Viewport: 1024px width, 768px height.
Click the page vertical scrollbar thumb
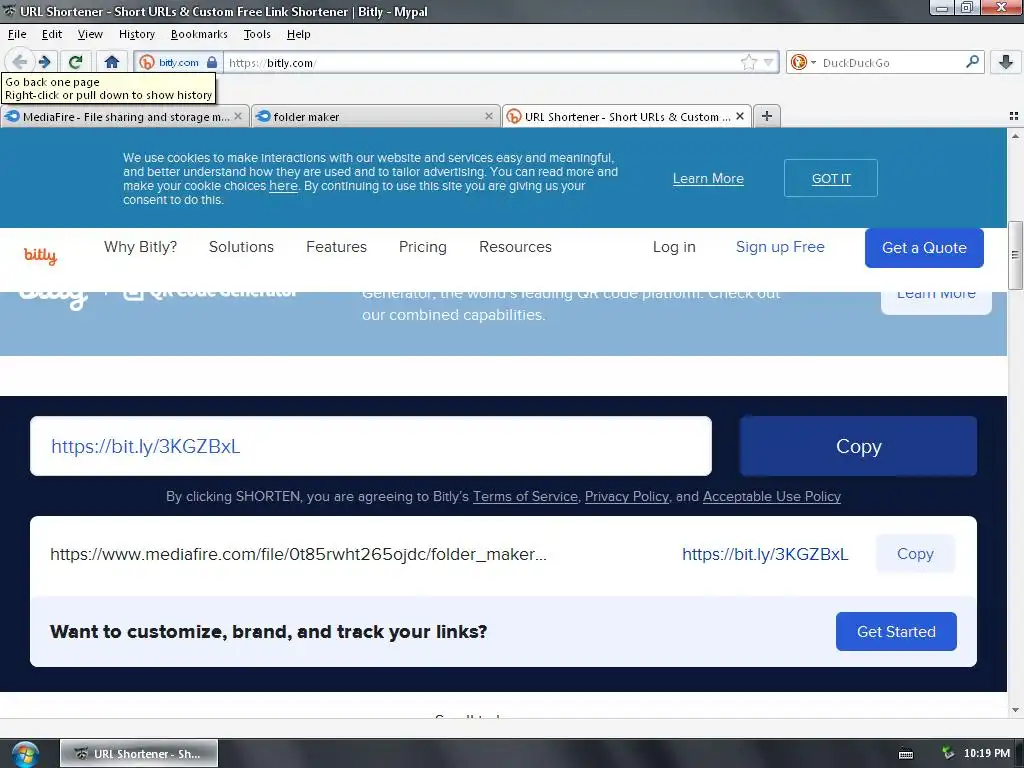pos(1015,255)
